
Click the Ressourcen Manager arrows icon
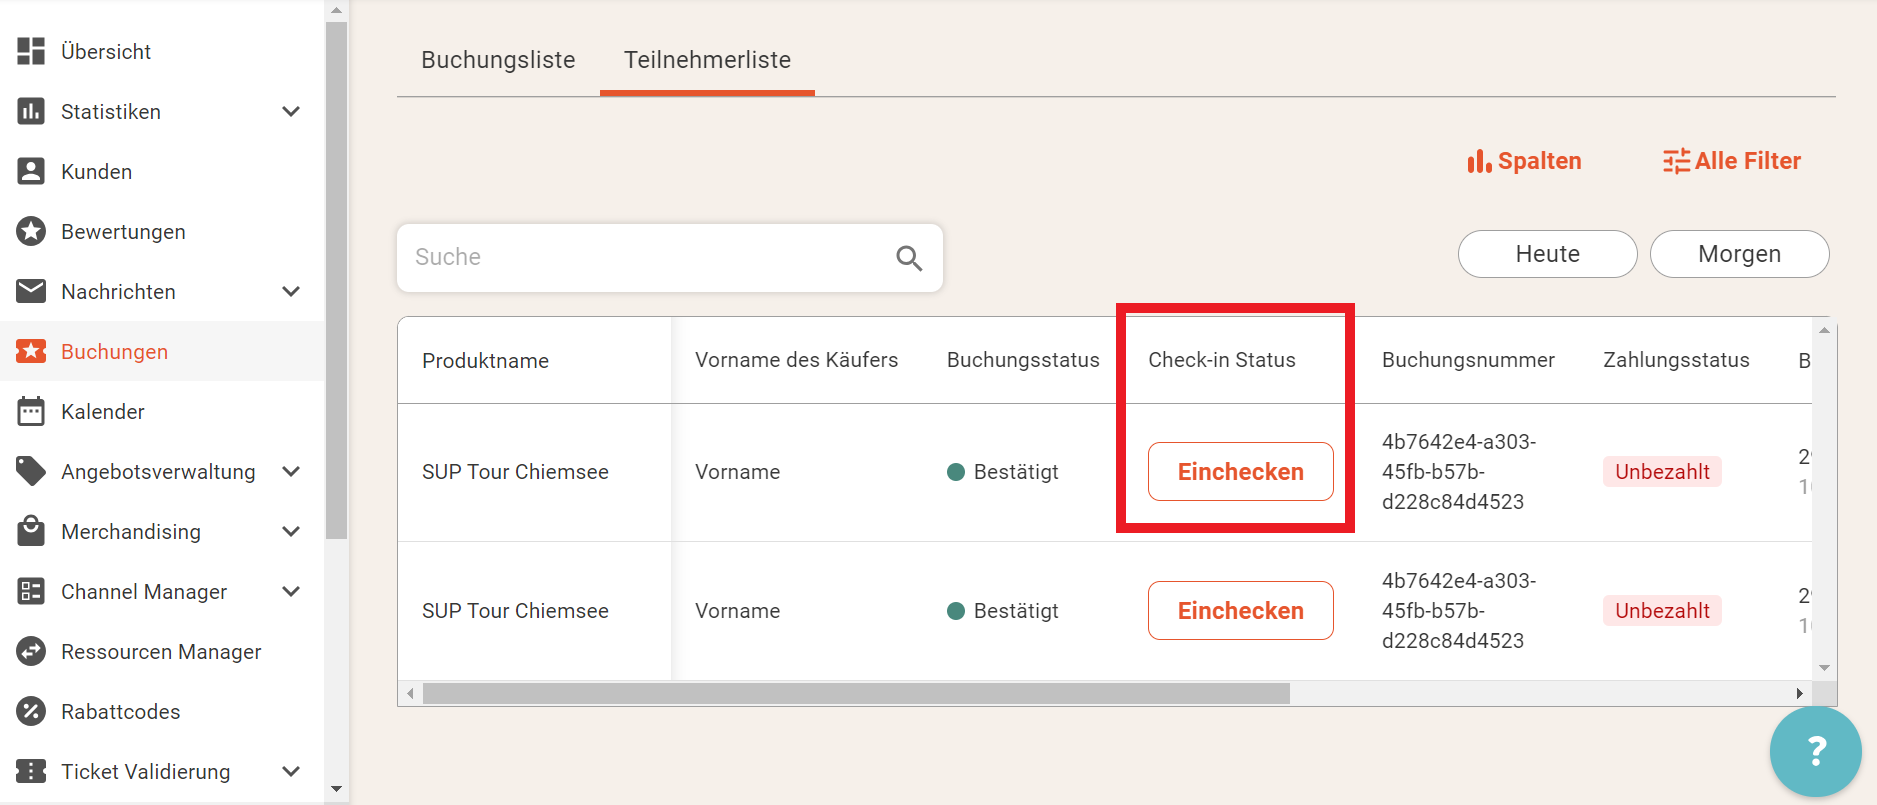[31, 651]
